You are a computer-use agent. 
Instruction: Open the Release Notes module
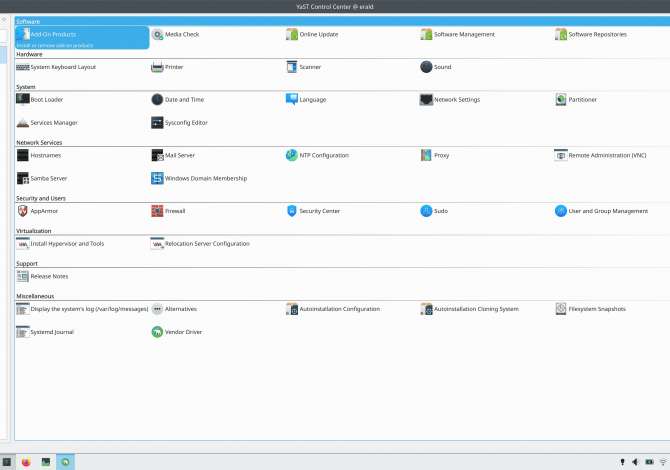tap(42, 276)
